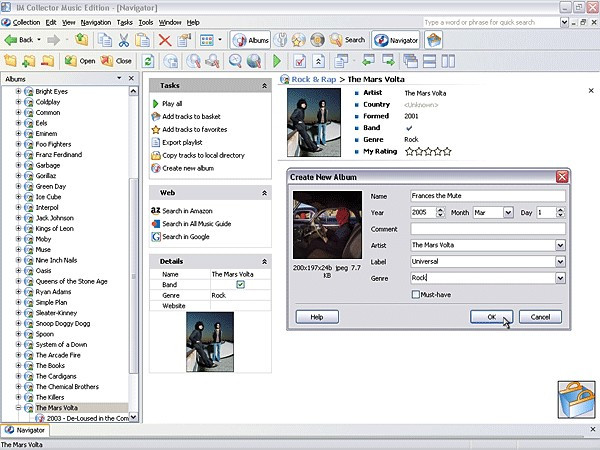Click the red X Delete icon

165,40
